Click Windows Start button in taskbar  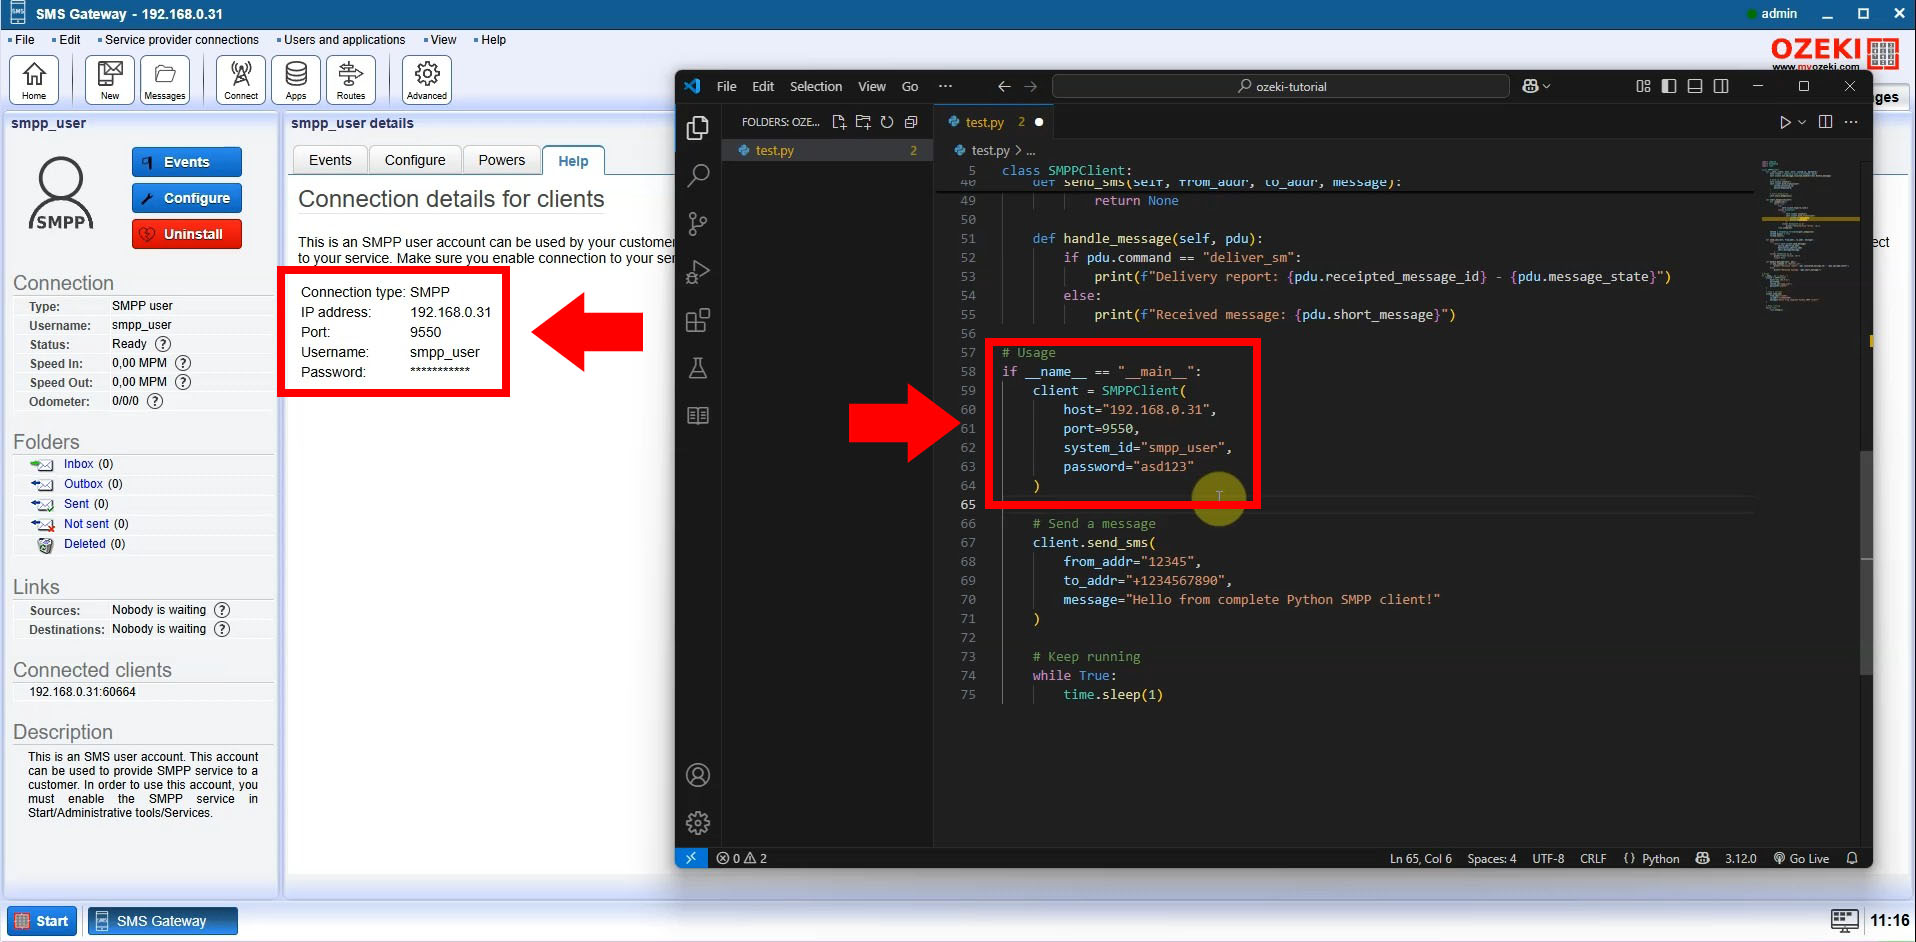(43, 921)
